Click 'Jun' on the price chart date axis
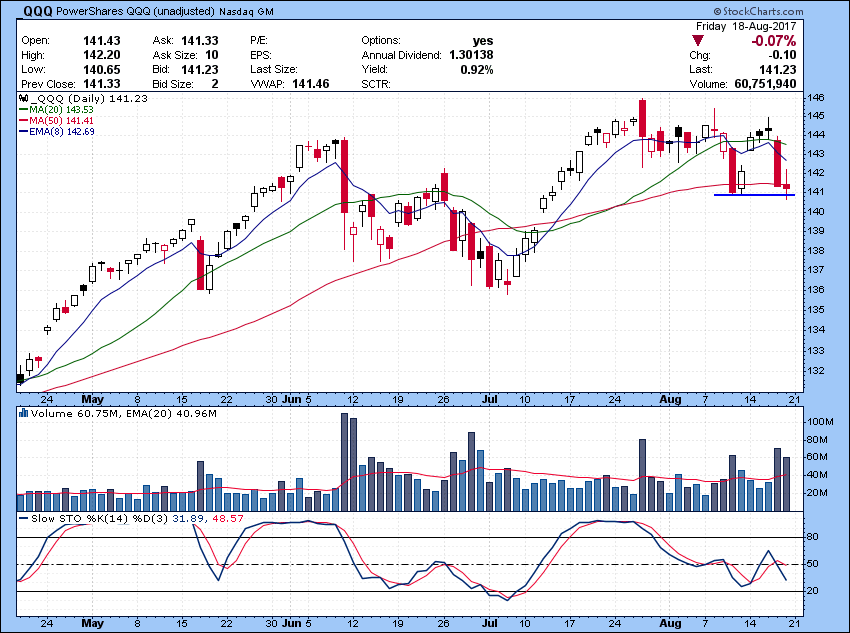This screenshot has height=633, width=850. click(292, 399)
